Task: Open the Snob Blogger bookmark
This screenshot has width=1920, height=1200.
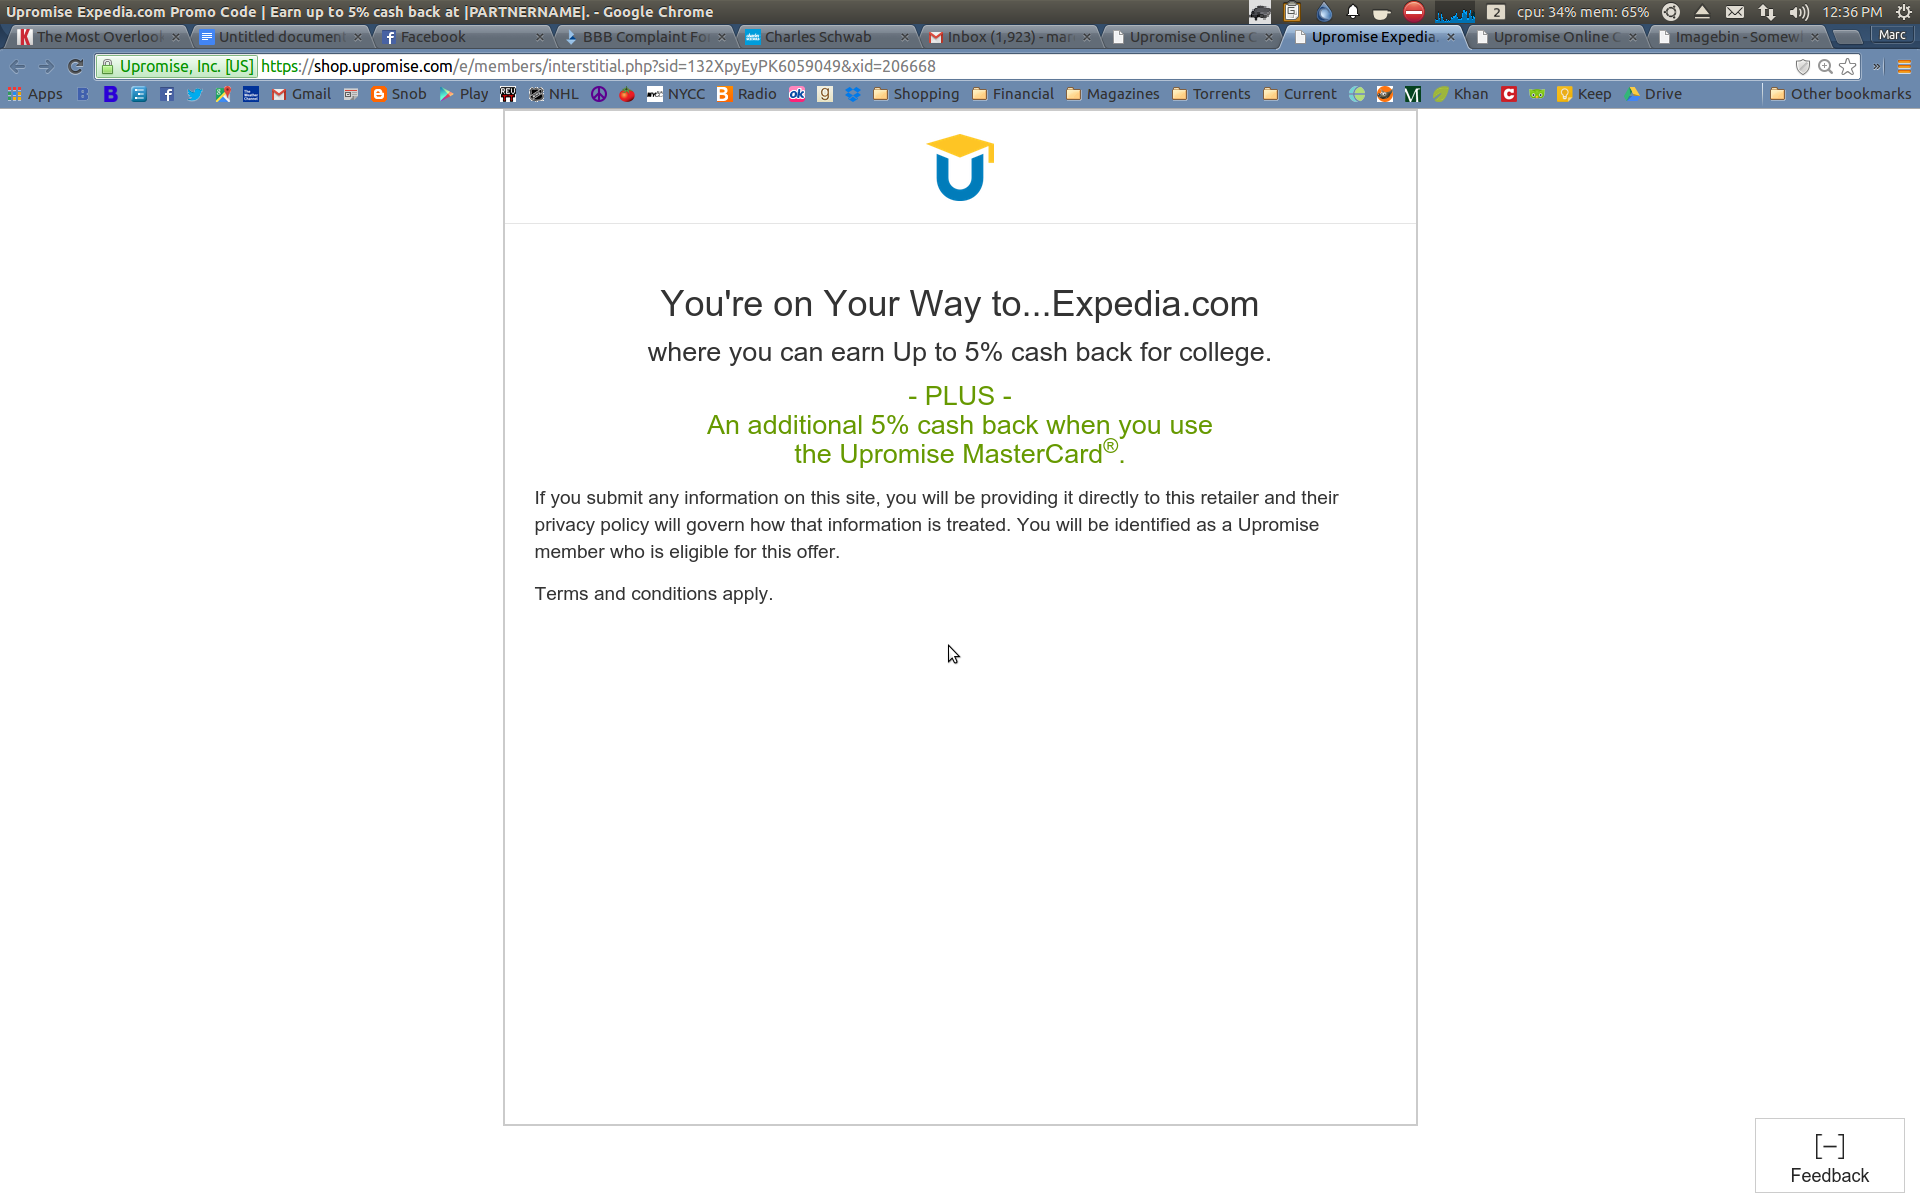Action: coord(399,94)
